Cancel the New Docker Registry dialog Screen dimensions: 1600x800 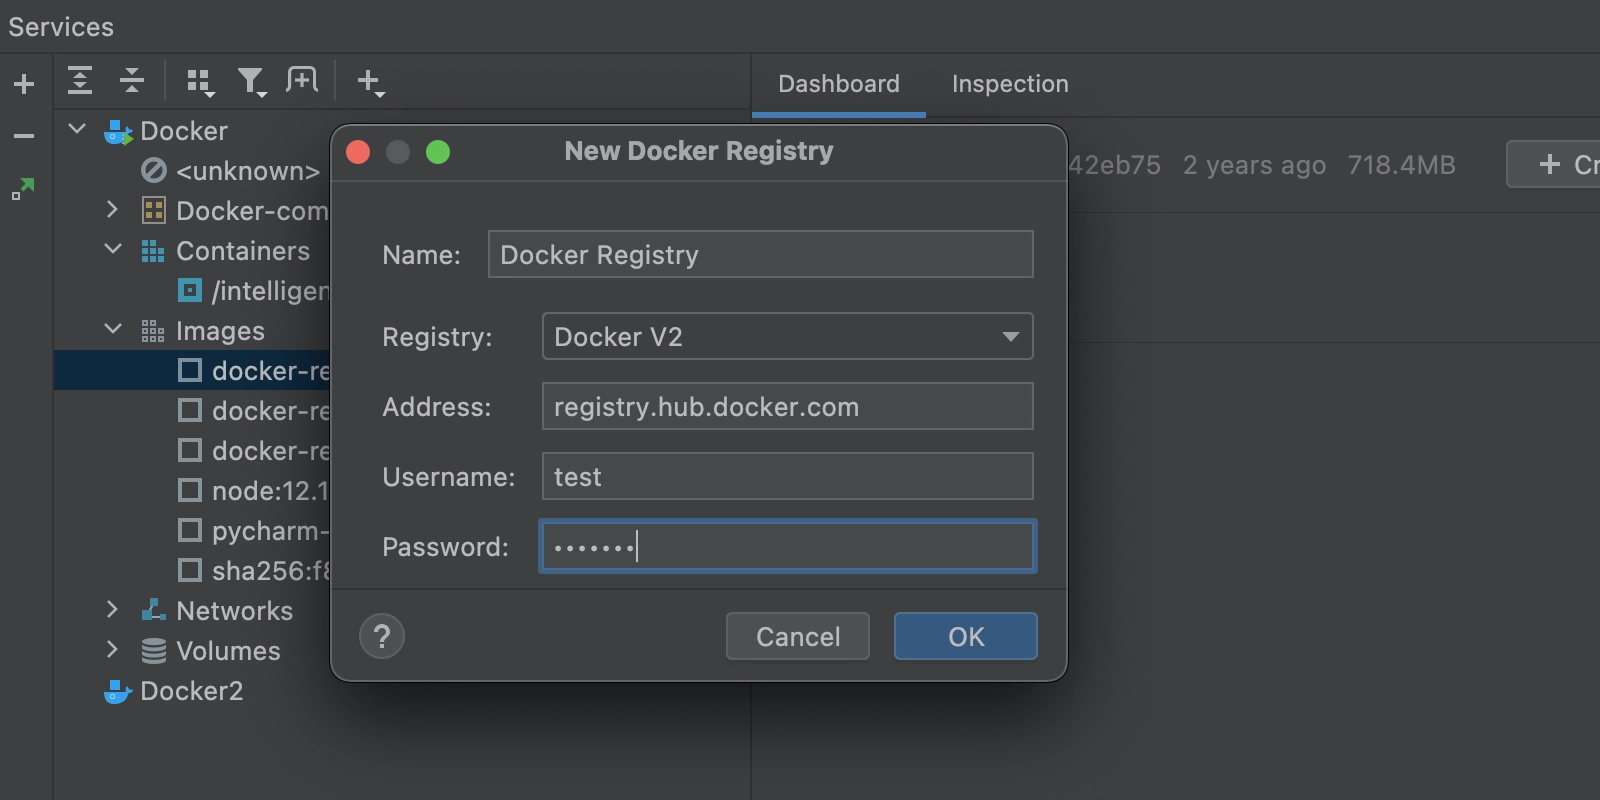[798, 636]
